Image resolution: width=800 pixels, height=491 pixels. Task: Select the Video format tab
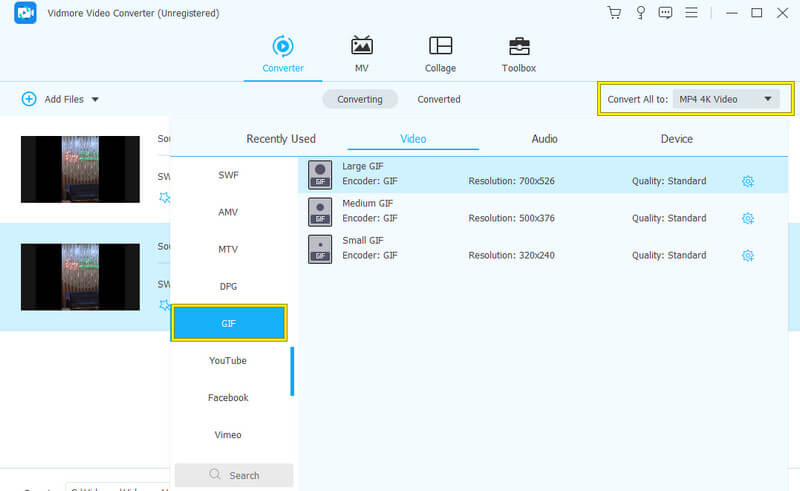click(x=413, y=139)
